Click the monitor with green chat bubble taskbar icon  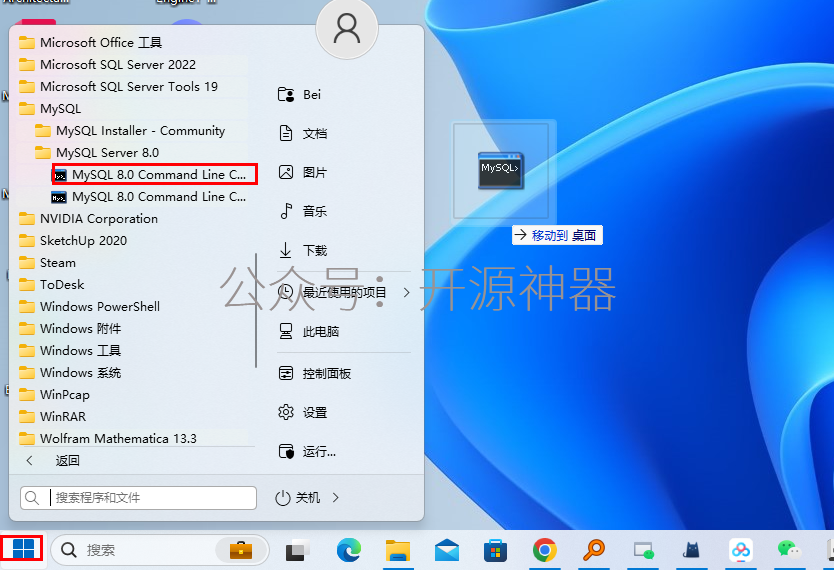[x=643, y=550]
